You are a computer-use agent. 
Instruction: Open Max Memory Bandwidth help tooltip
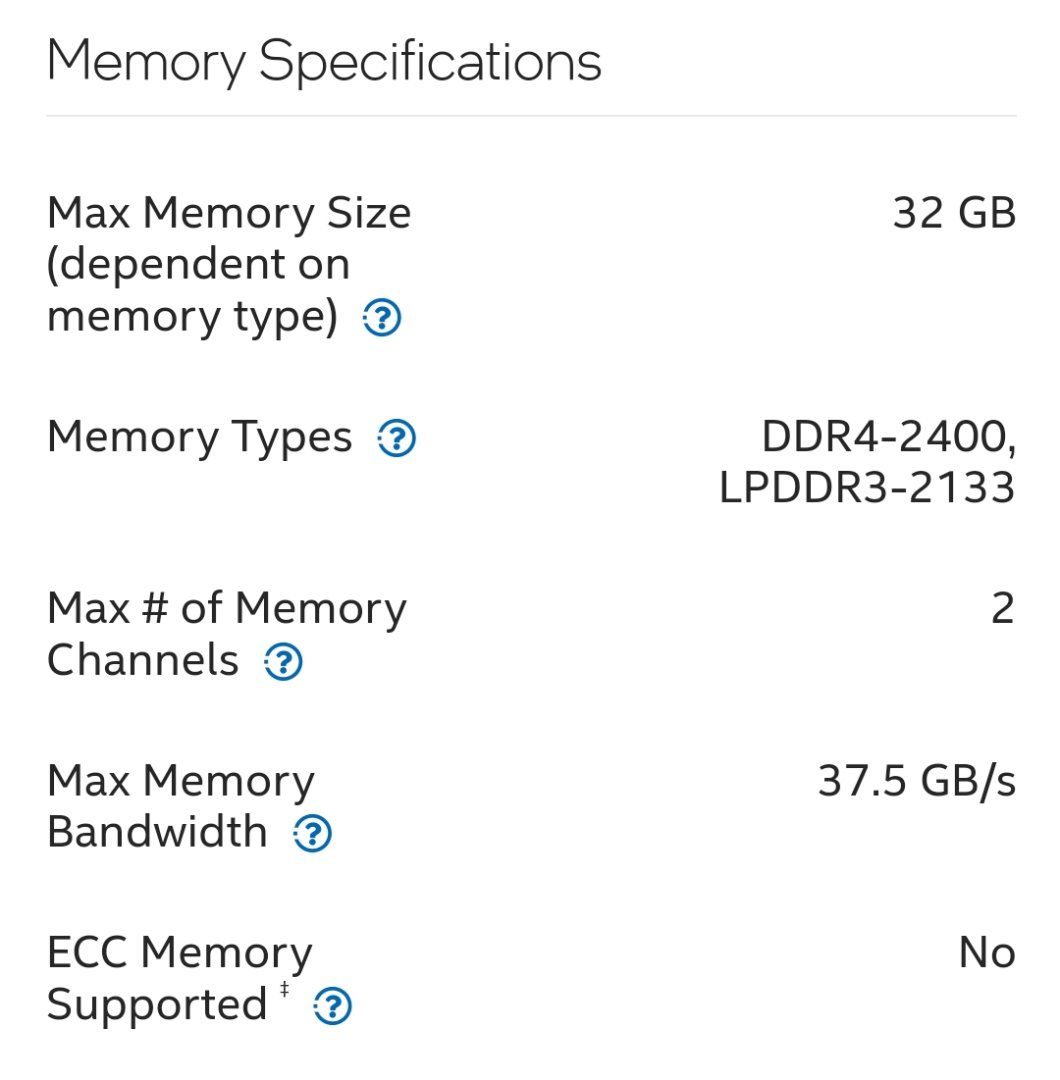point(312,833)
